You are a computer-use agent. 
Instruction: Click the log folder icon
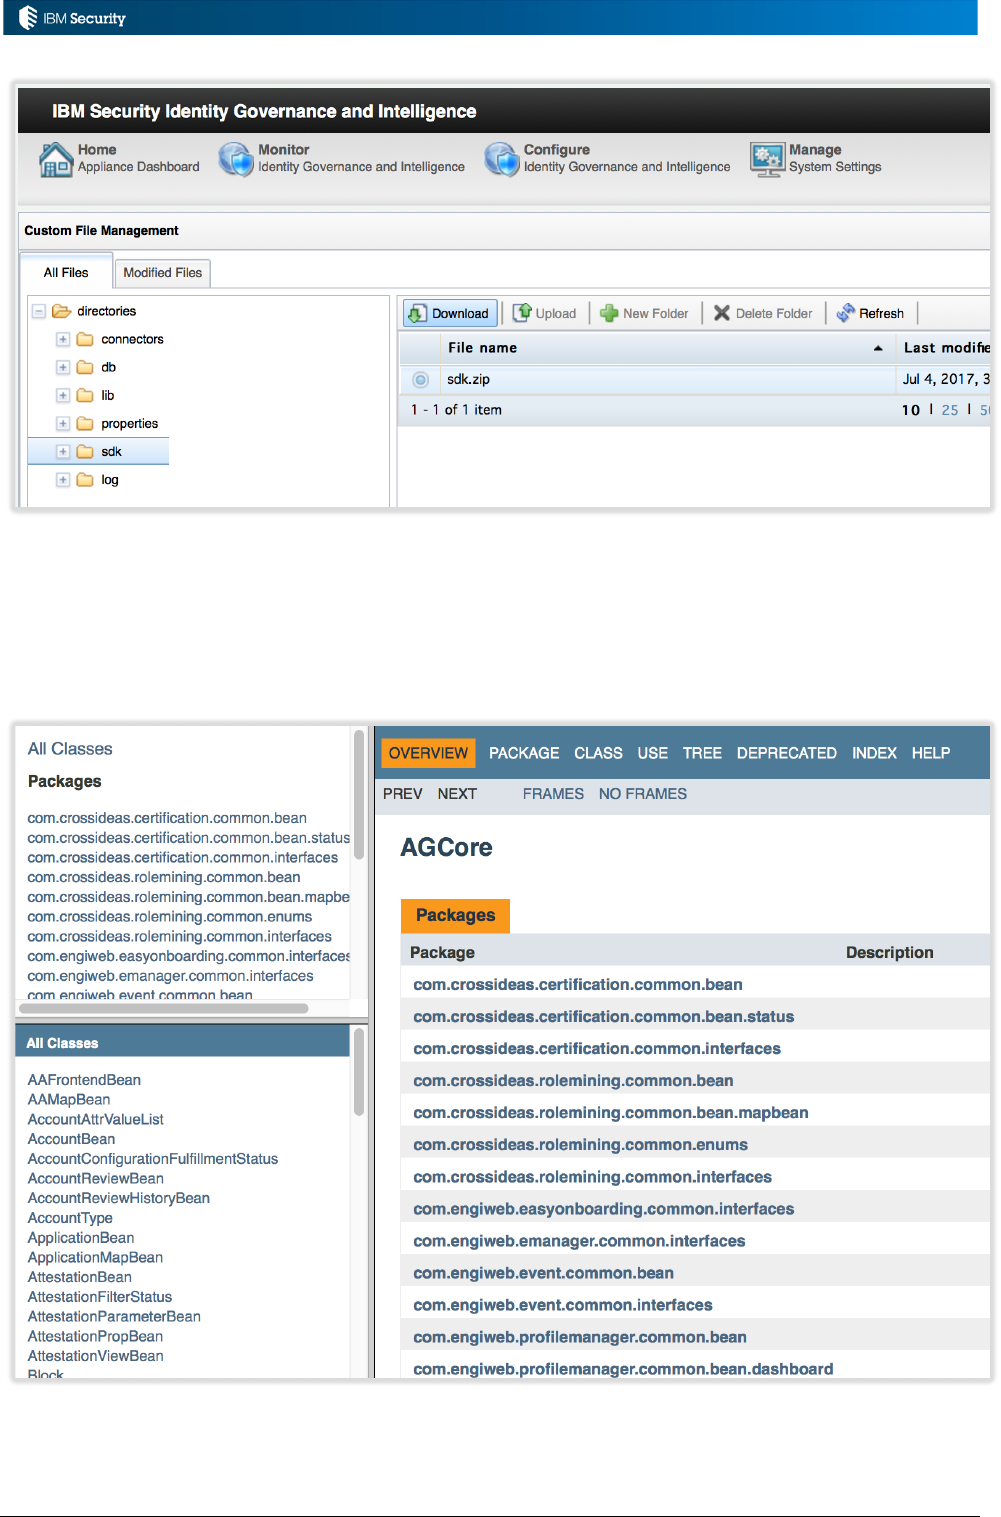(x=85, y=479)
